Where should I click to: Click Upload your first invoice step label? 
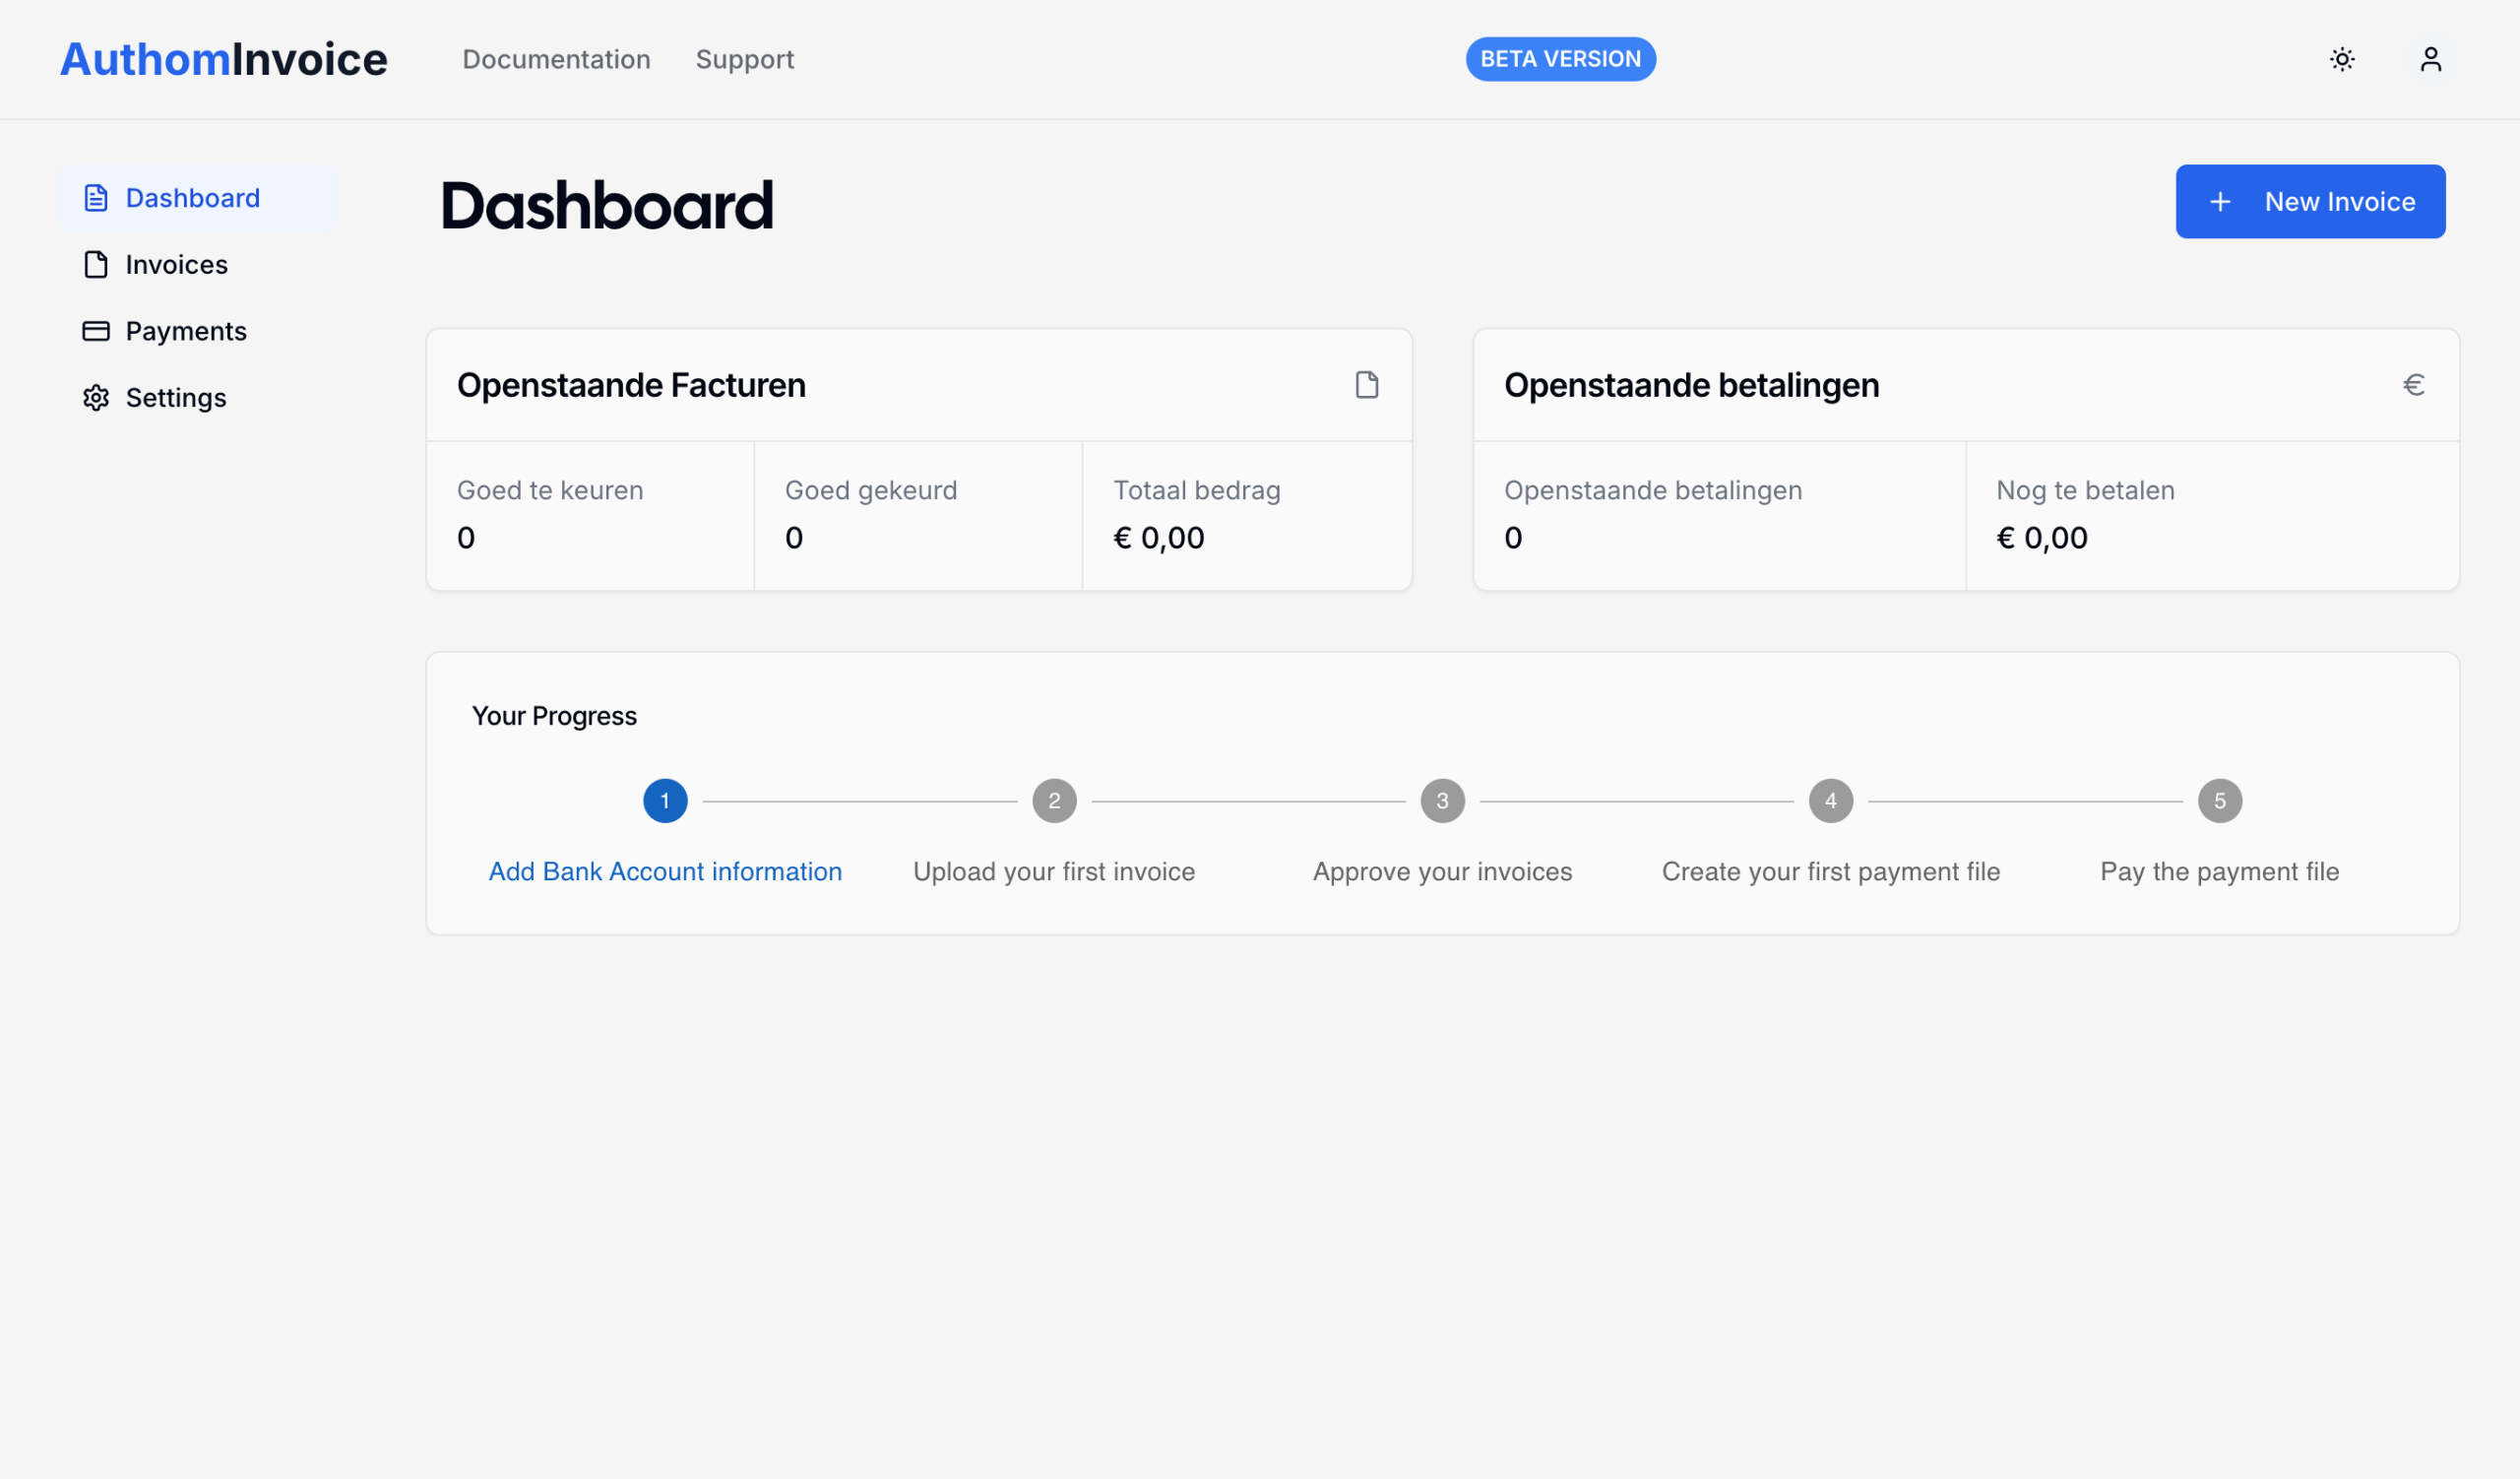pos(1054,871)
